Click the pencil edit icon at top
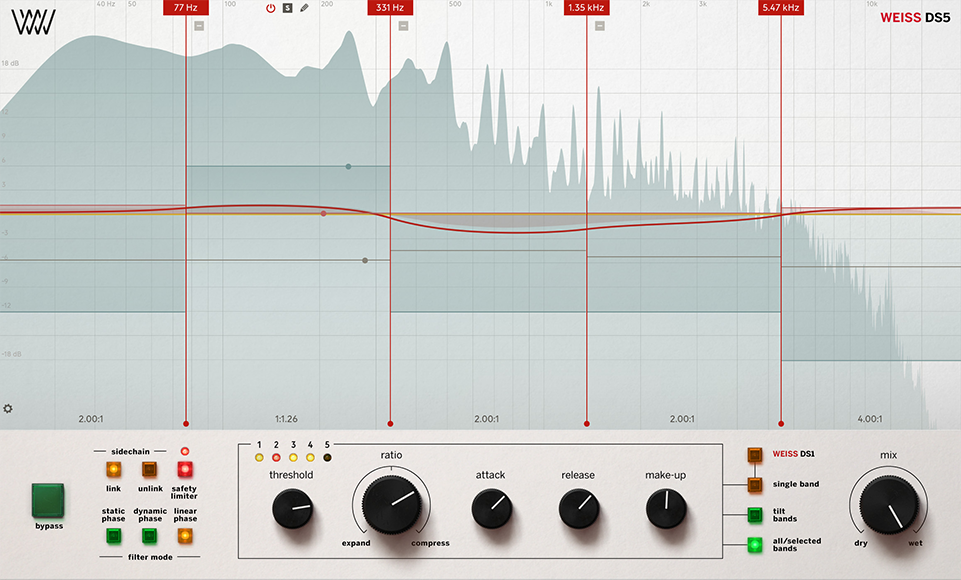The image size is (961, 580). (305, 8)
